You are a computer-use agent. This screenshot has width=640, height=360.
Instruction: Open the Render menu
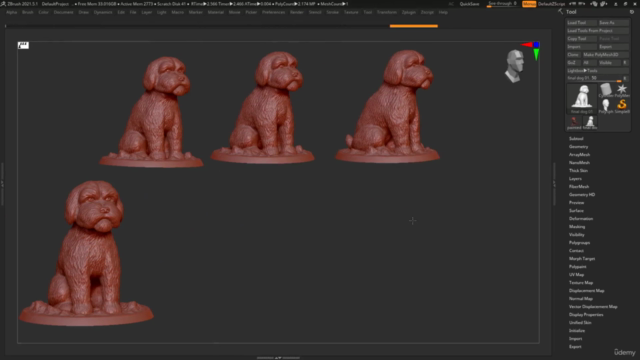[297, 12]
